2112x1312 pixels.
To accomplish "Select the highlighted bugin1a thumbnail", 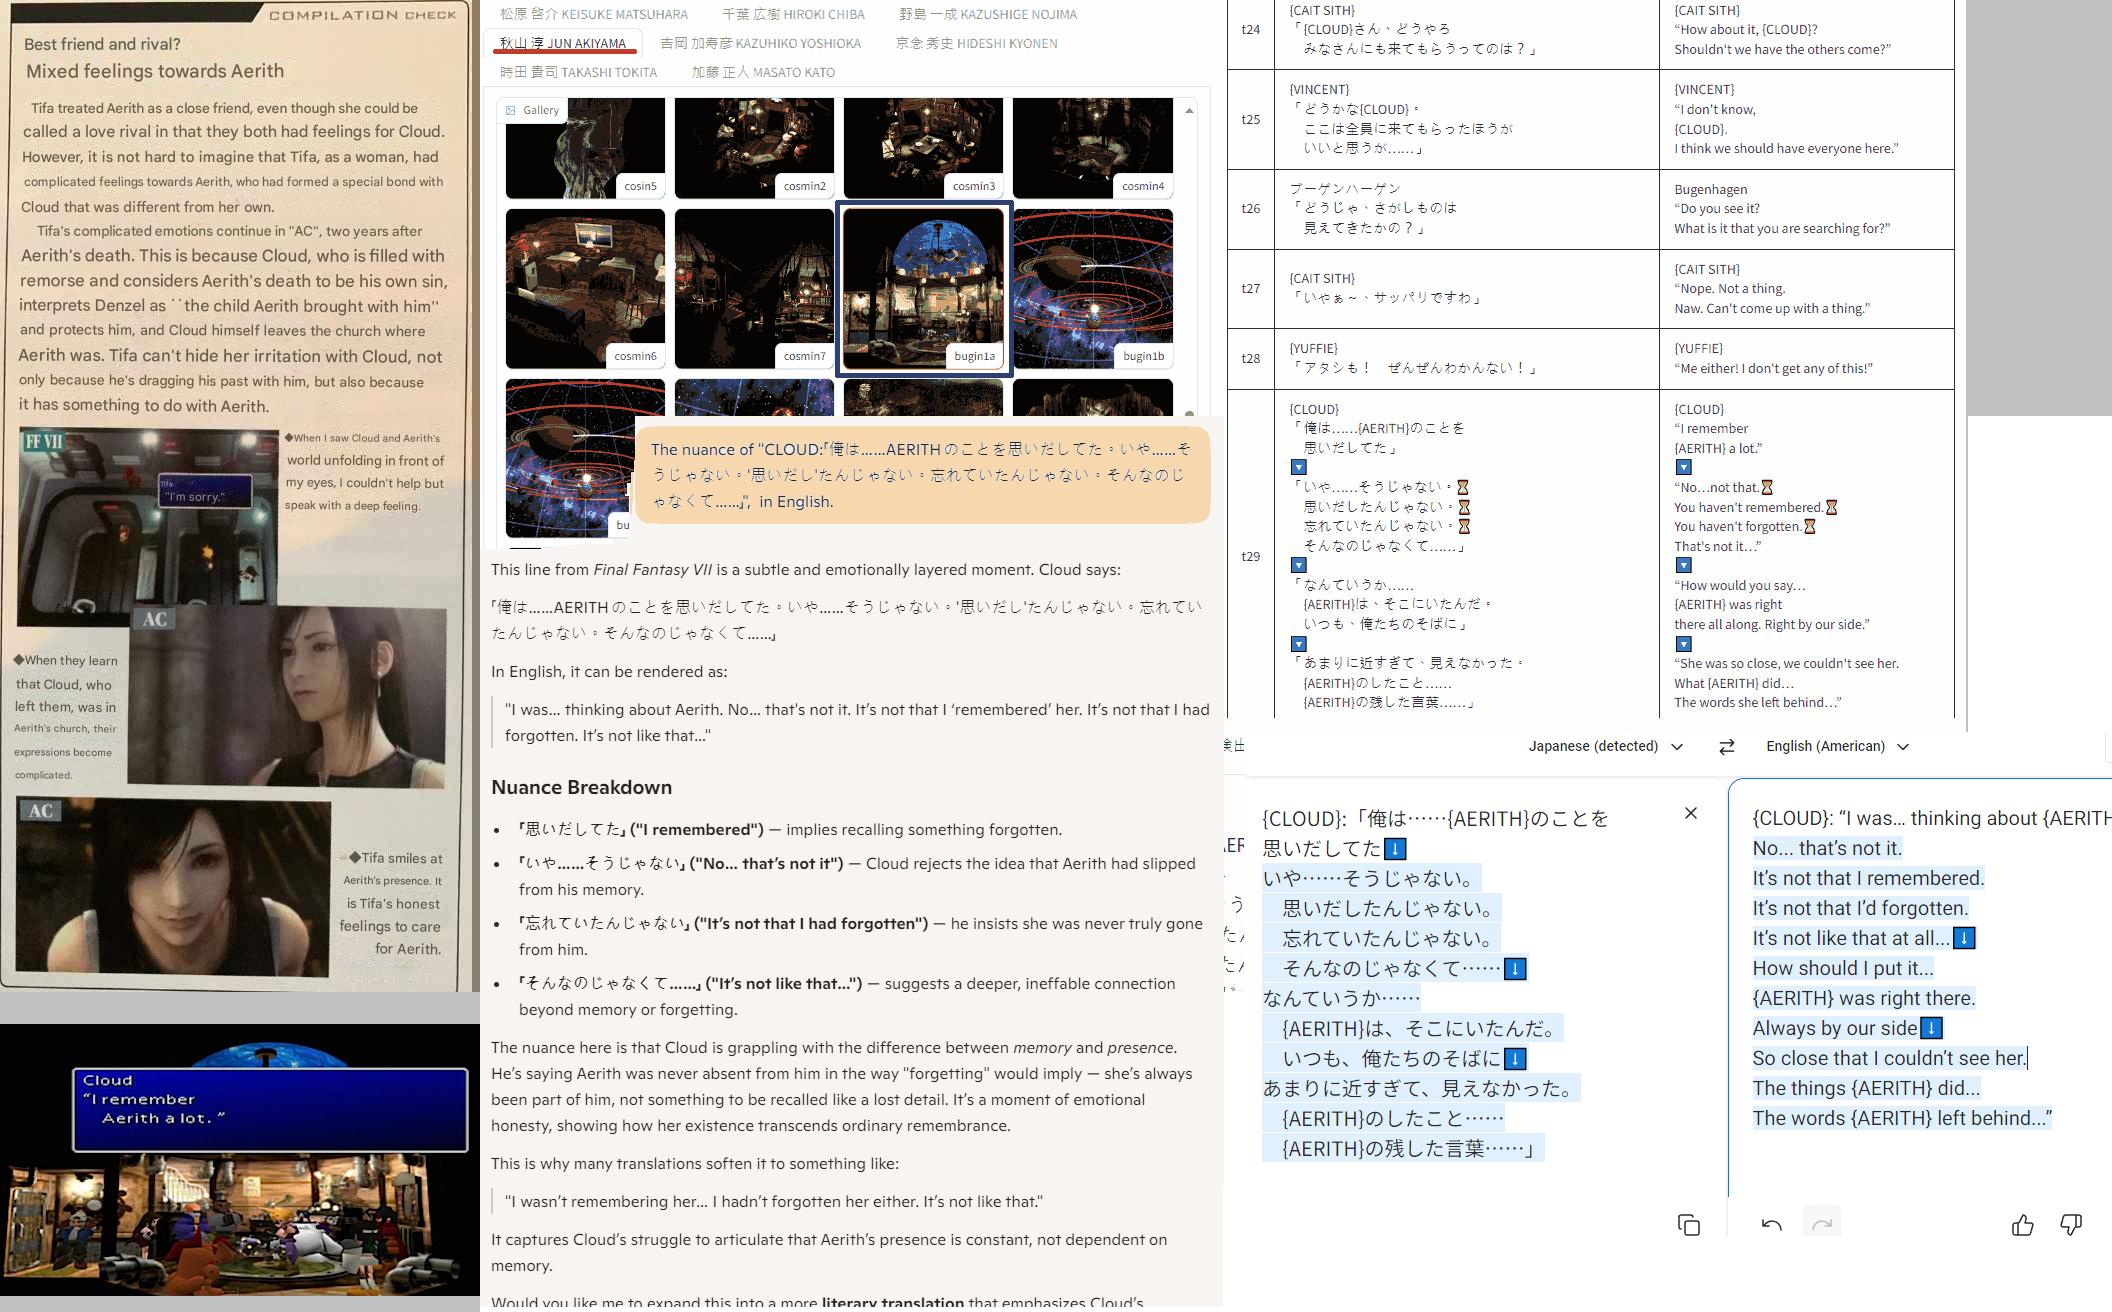I will [923, 289].
